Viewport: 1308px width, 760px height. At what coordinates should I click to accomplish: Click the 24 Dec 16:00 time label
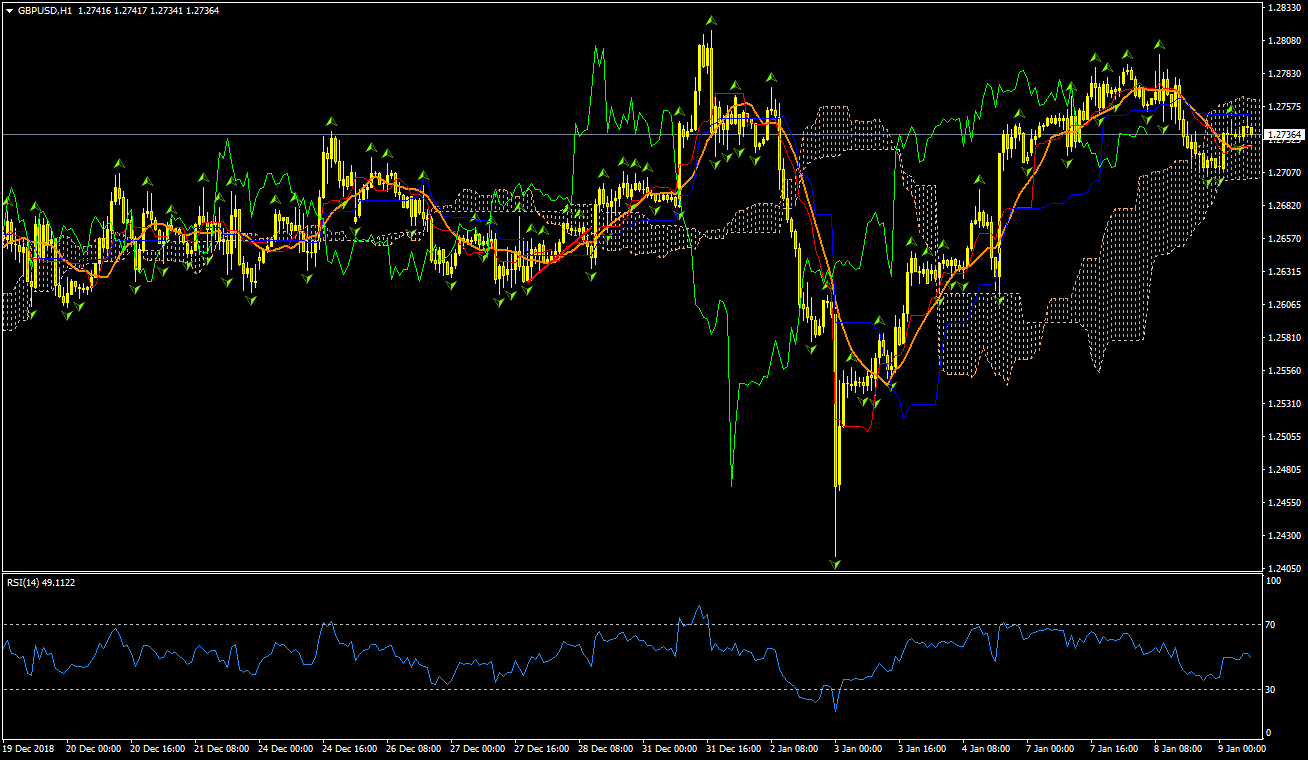coord(349,748)
